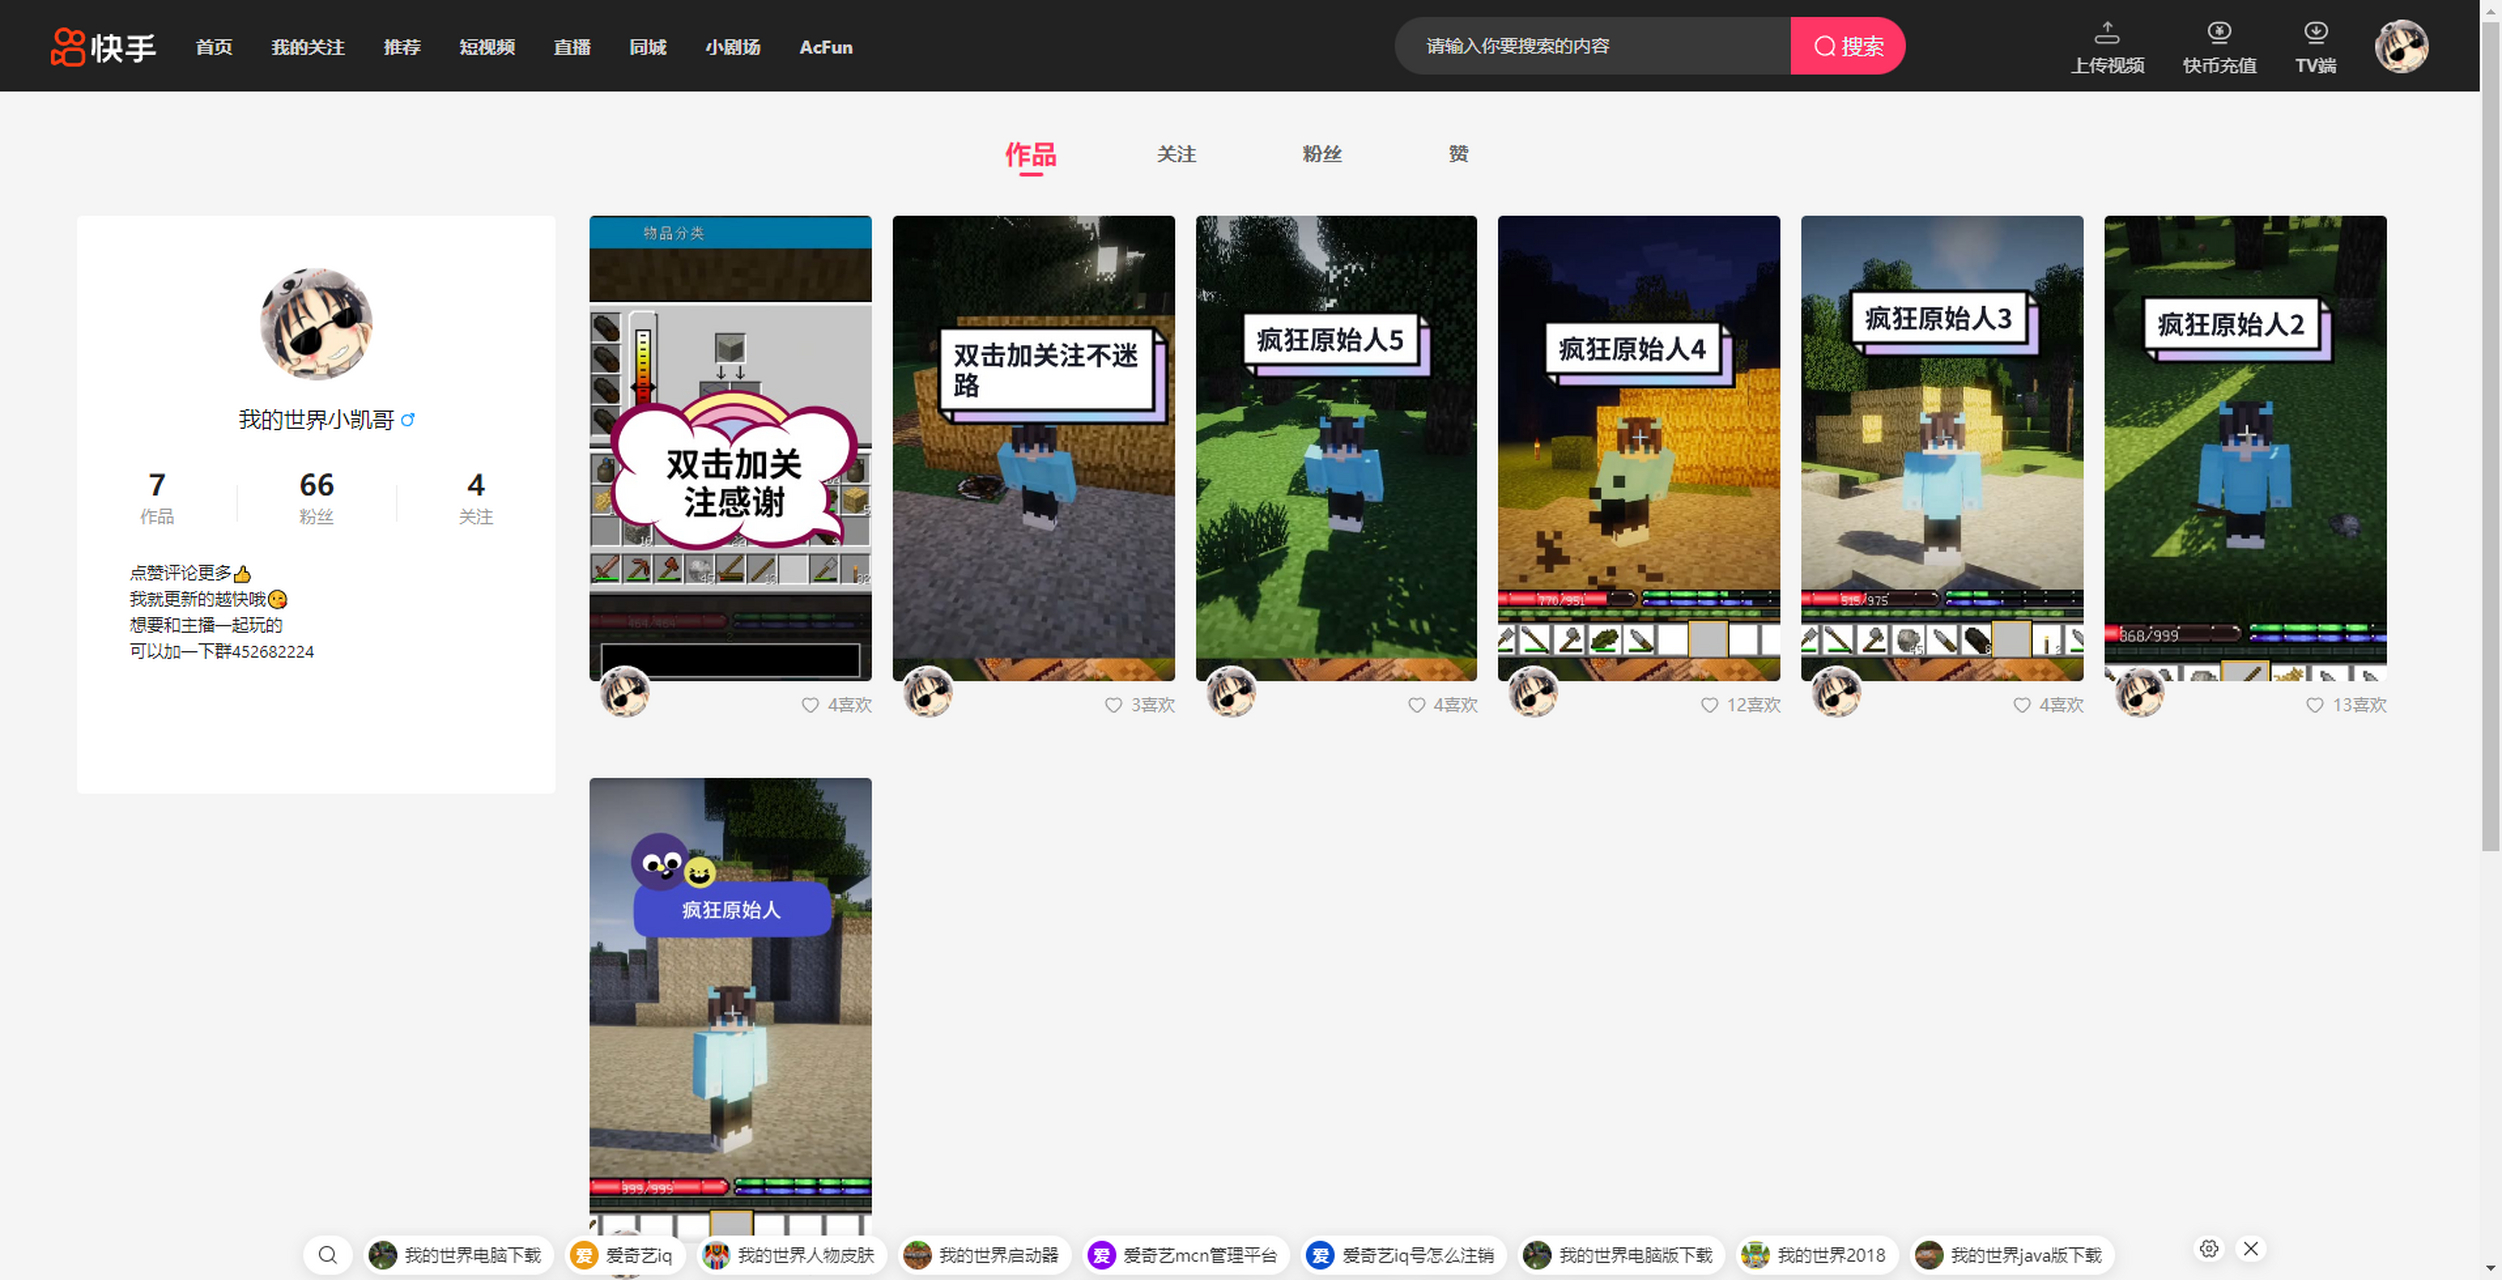This screenshot has width=2502, height=1280.
Task: Click author avatar under 双击加关注不迷路 video
Action: (x=928, y=692)
